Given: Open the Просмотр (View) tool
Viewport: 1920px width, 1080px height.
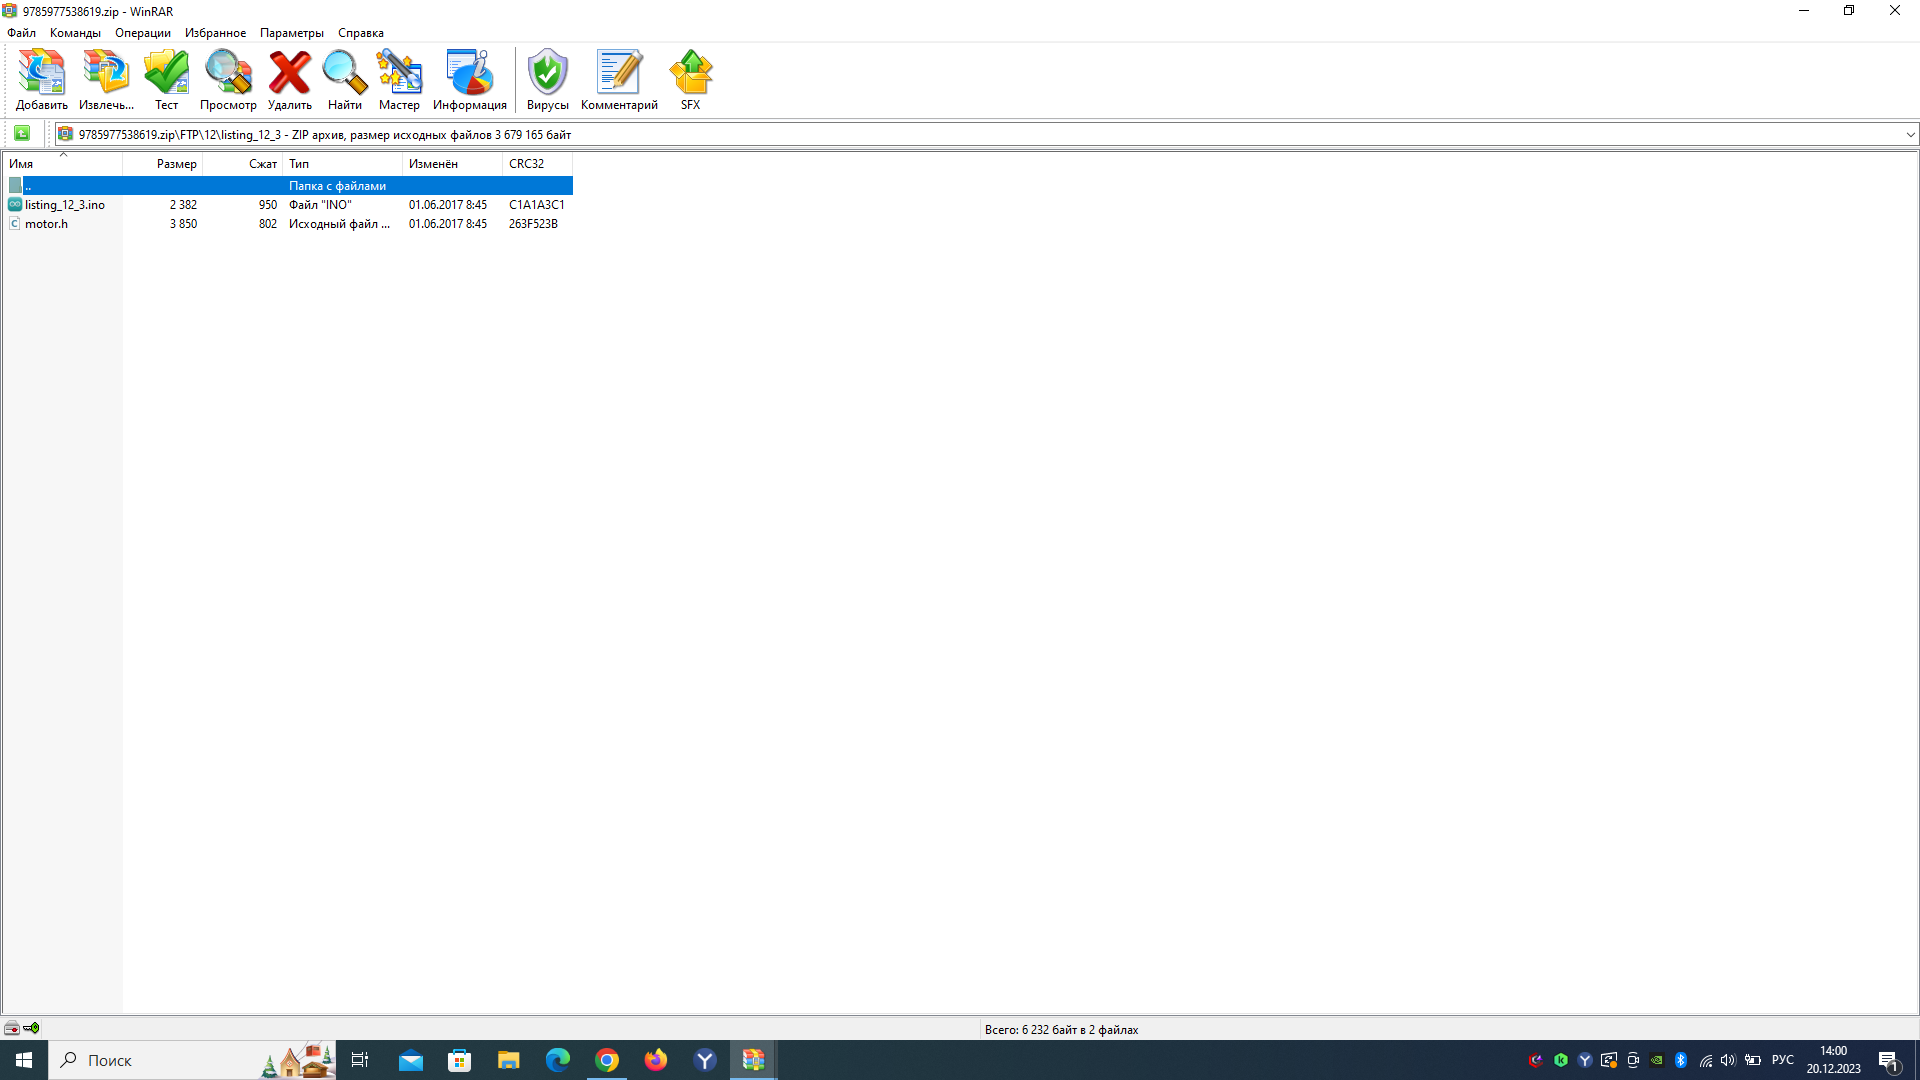Looking at the screenshot, I should pyautogui.click(x=228, y=80).
